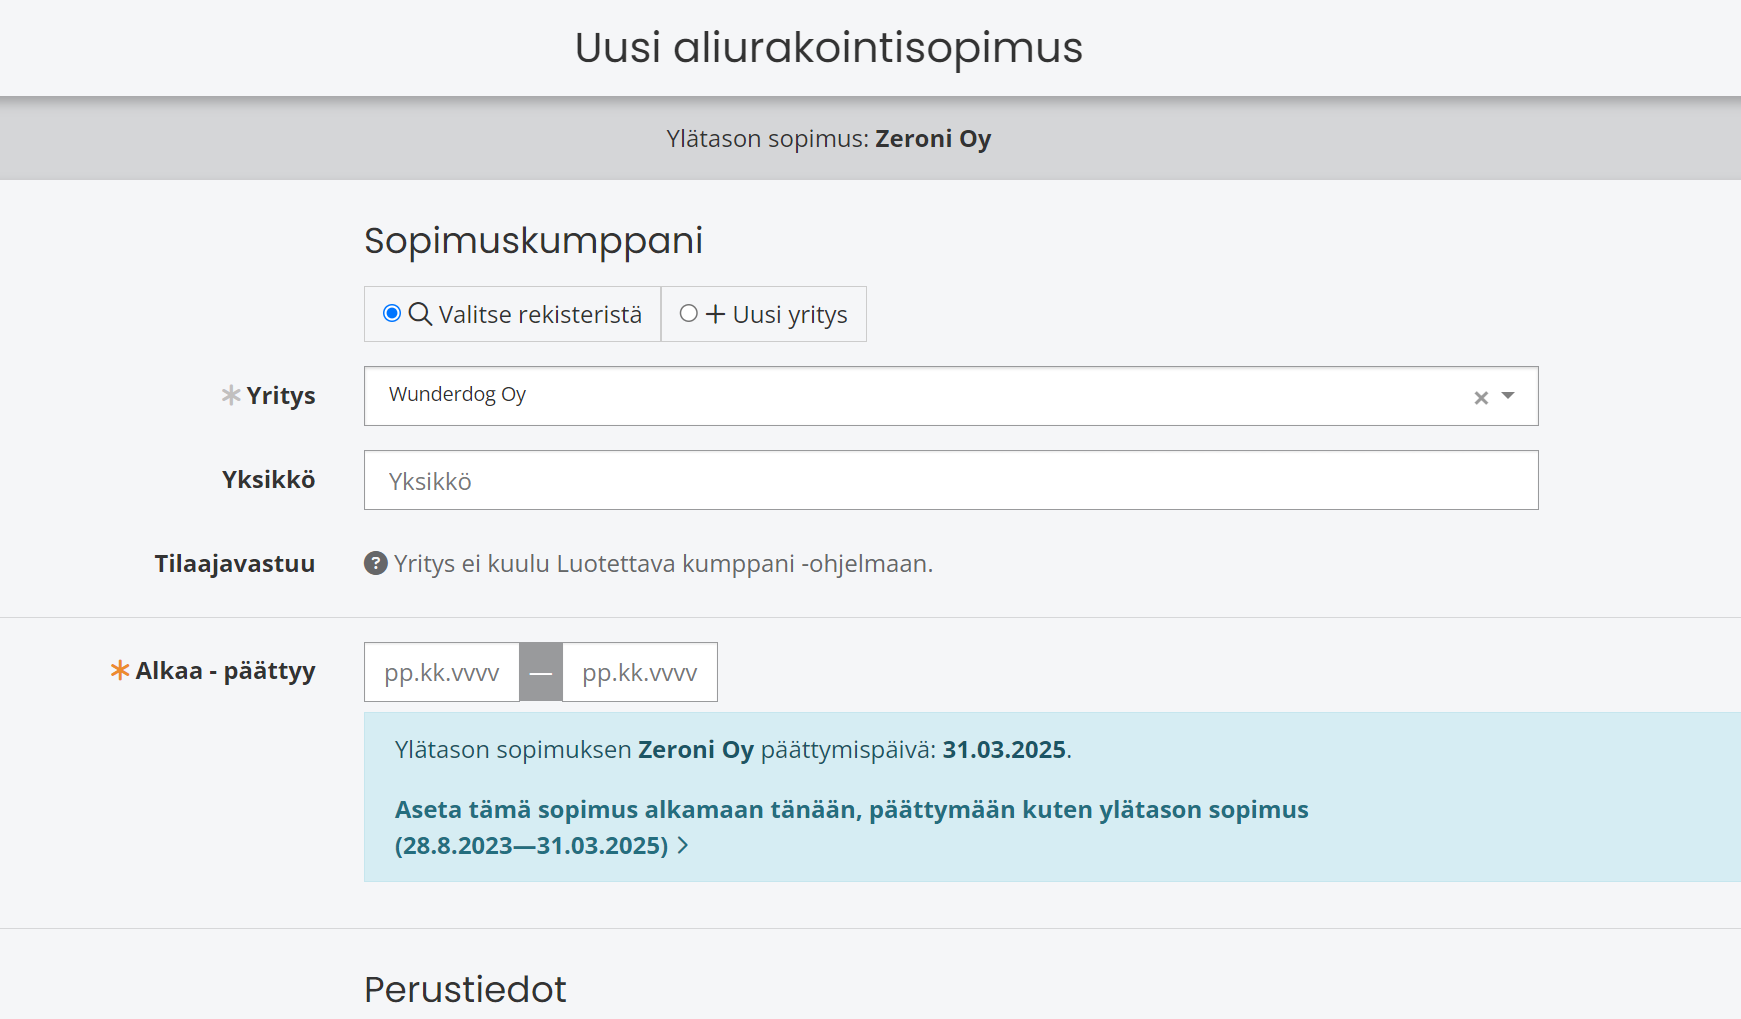Expand the Yritys dropdown arrow
Image resolution: width=1741 pixels, height=1019 pixels.
(x=1508, y=396)
